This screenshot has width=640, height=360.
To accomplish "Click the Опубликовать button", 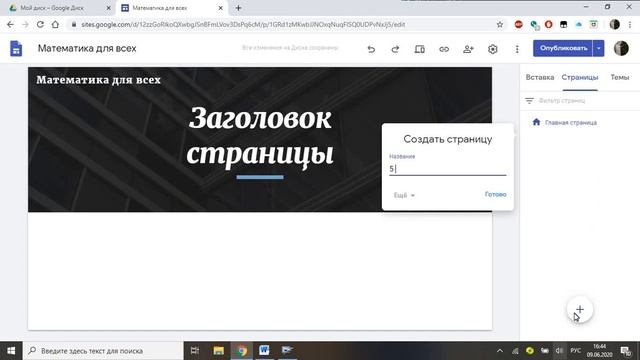I will click(563, 48).
